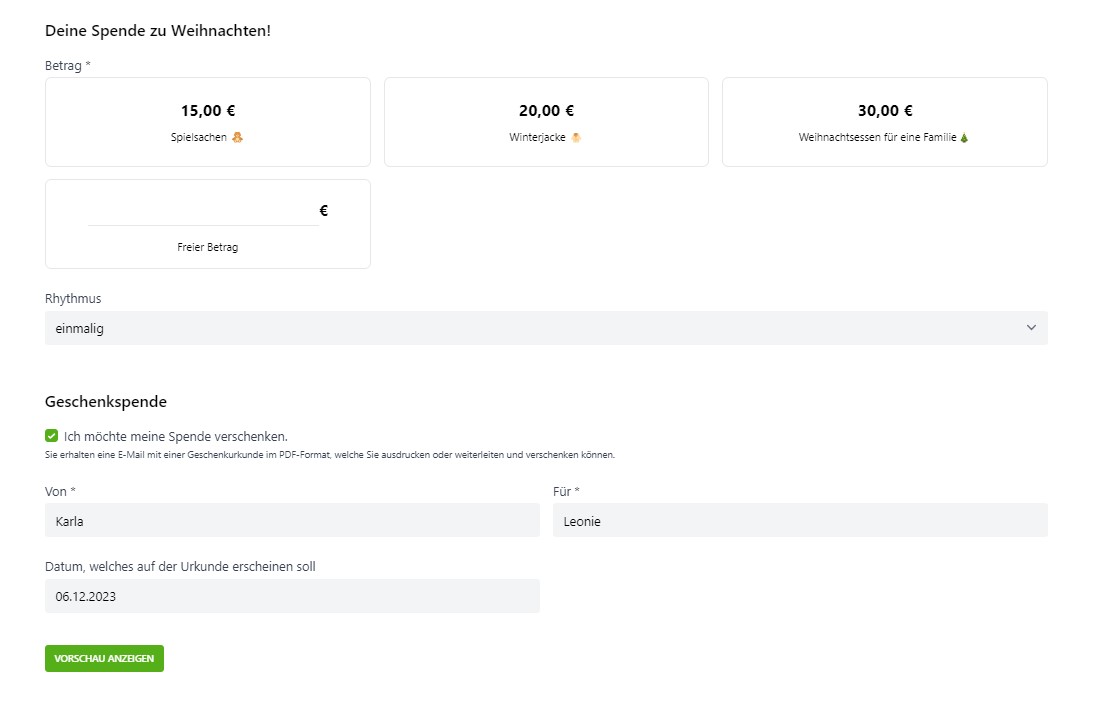The width and height of the screenshot is (1116, 709).
Task: Toggle via 'Ich möchte meine Spende verschenken' label
Action: click(176, 436)
